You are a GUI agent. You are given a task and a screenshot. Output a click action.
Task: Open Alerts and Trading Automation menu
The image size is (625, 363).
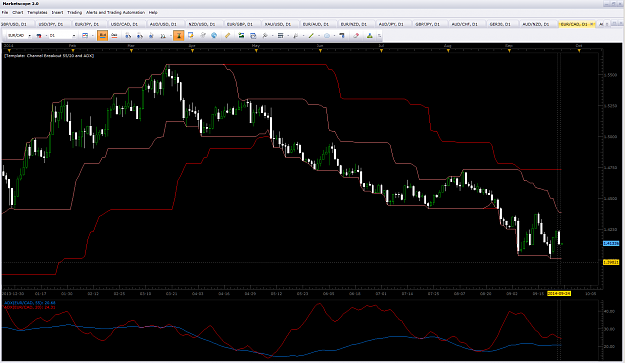tap(116, 12)
